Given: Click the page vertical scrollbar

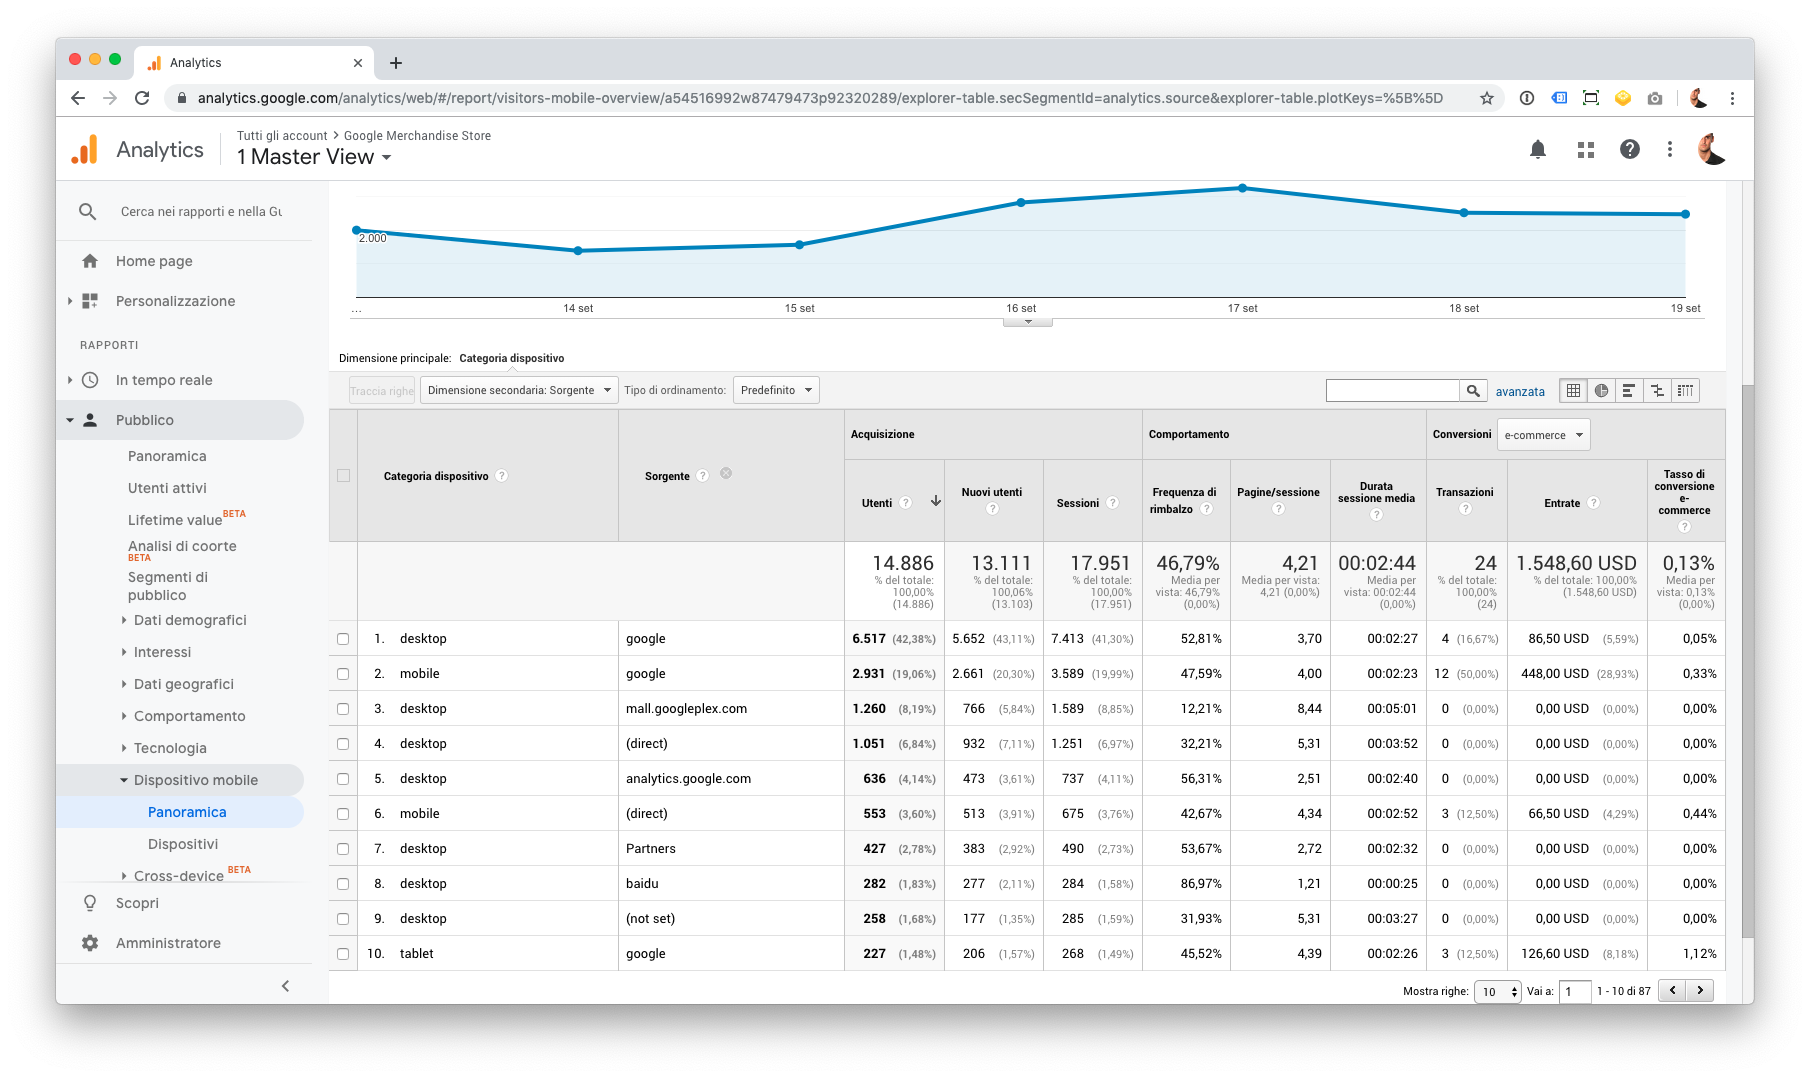Looking at the screenshot, I should coord(1747,660).
